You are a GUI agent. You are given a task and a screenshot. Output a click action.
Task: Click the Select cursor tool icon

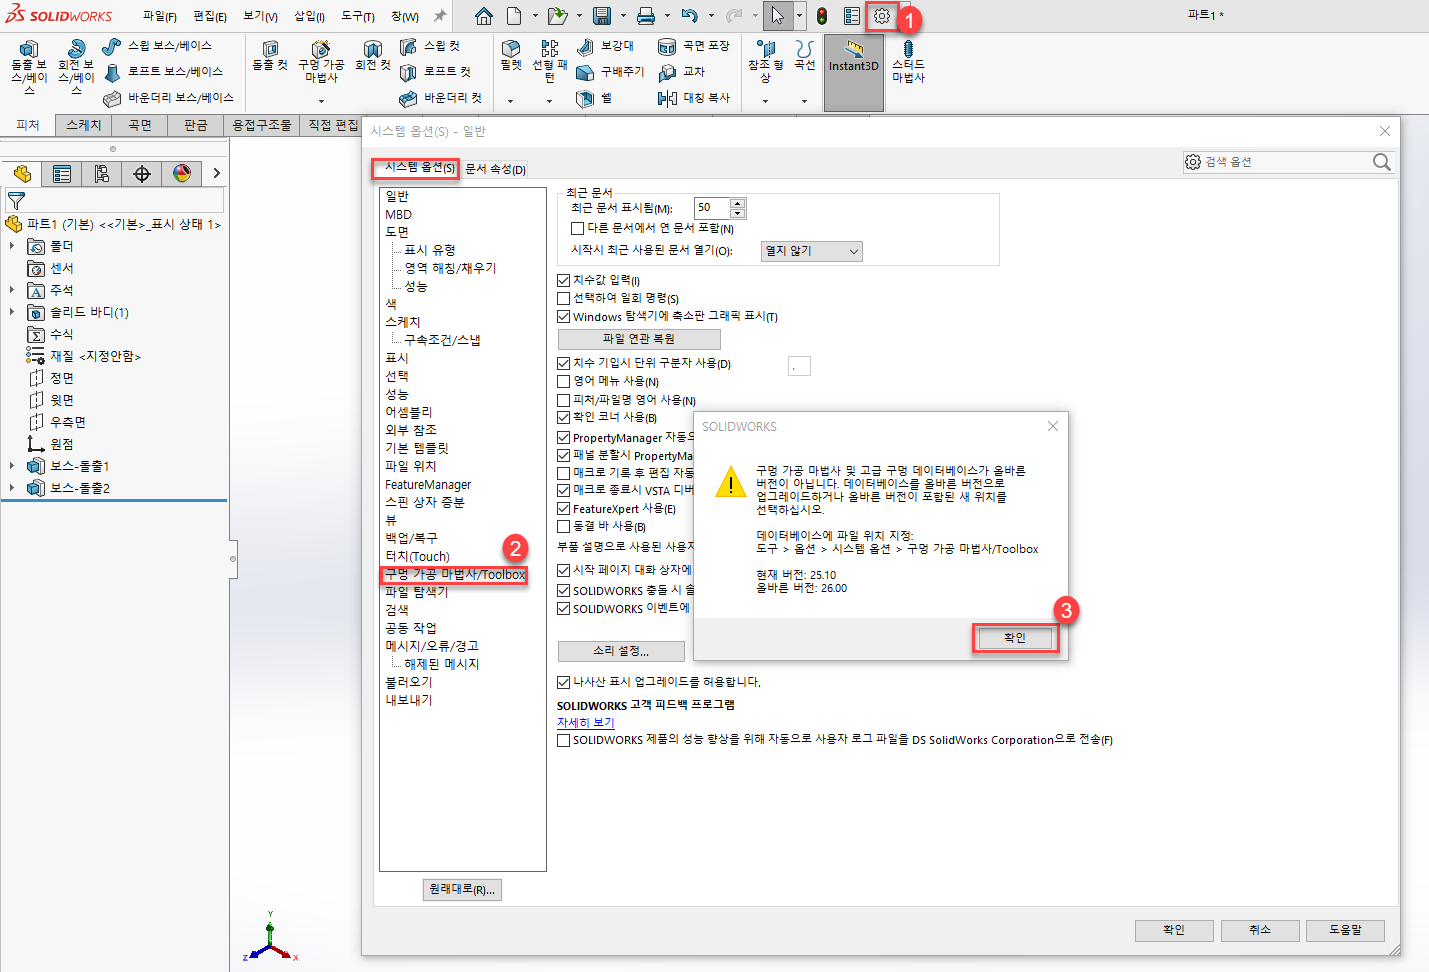(x=777, y=16)
